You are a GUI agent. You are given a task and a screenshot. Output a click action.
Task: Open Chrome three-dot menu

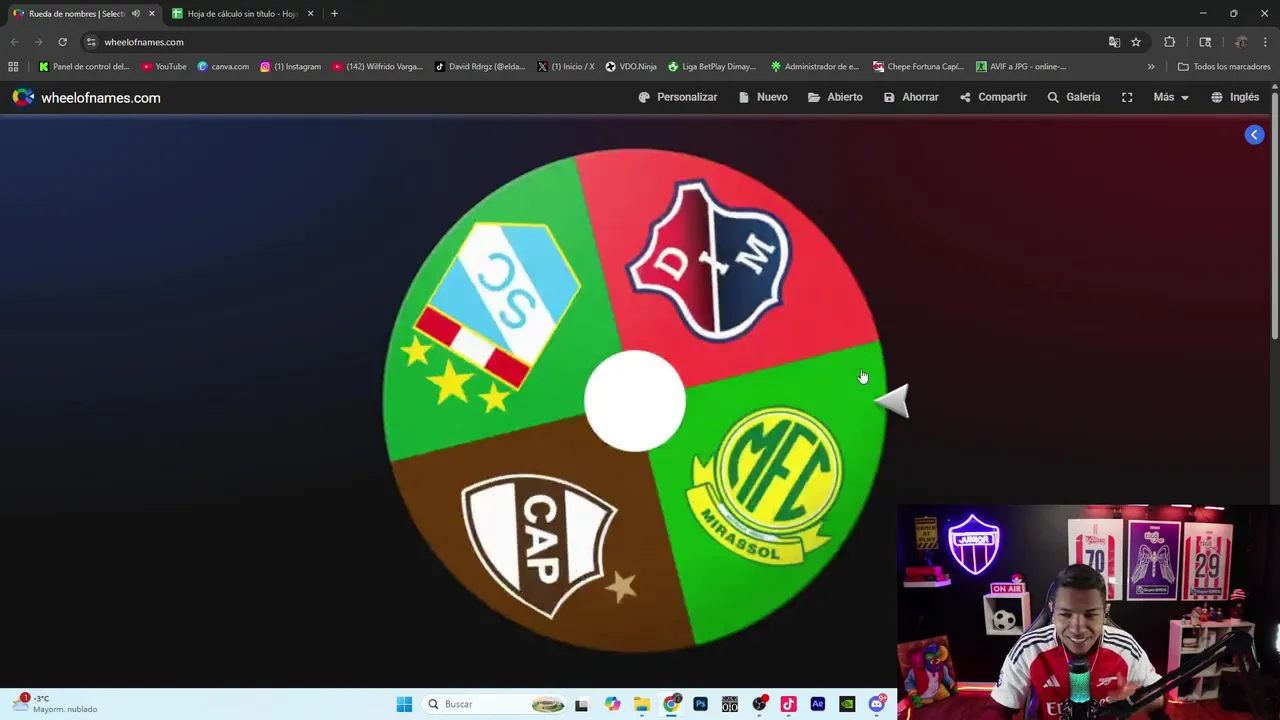pos(1265,42)
